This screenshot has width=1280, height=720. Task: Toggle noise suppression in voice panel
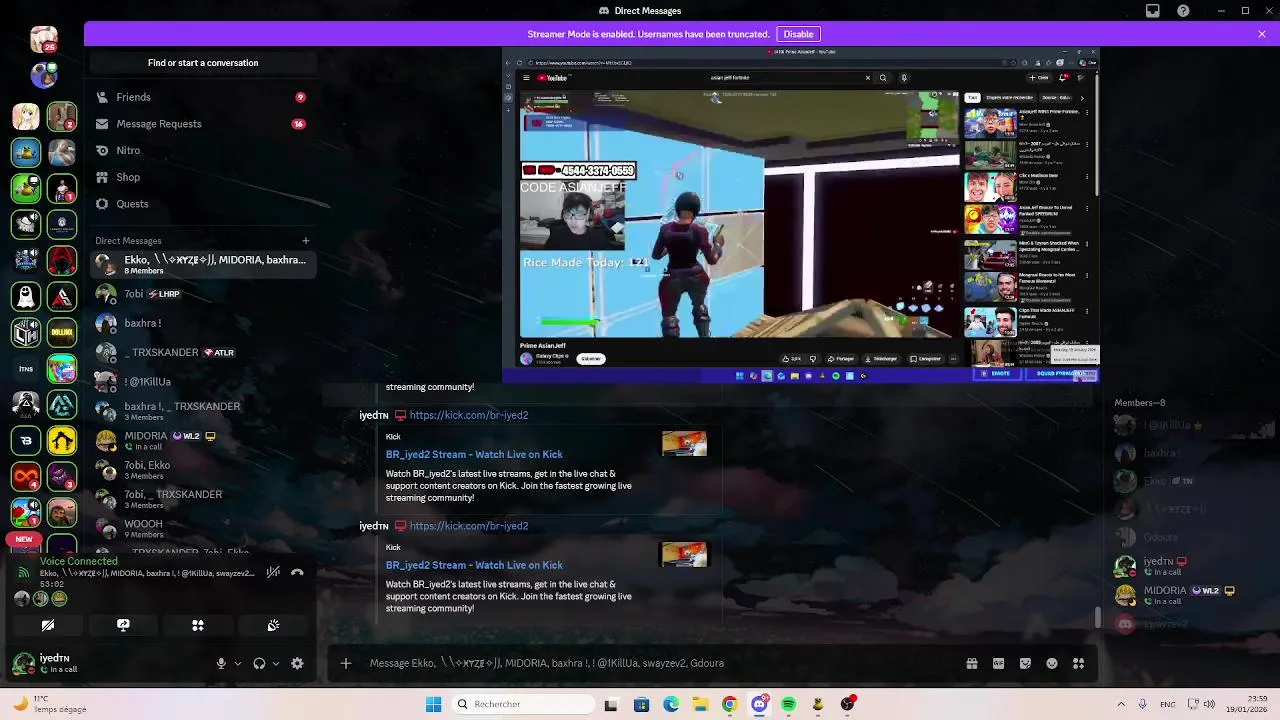point(273,572)
